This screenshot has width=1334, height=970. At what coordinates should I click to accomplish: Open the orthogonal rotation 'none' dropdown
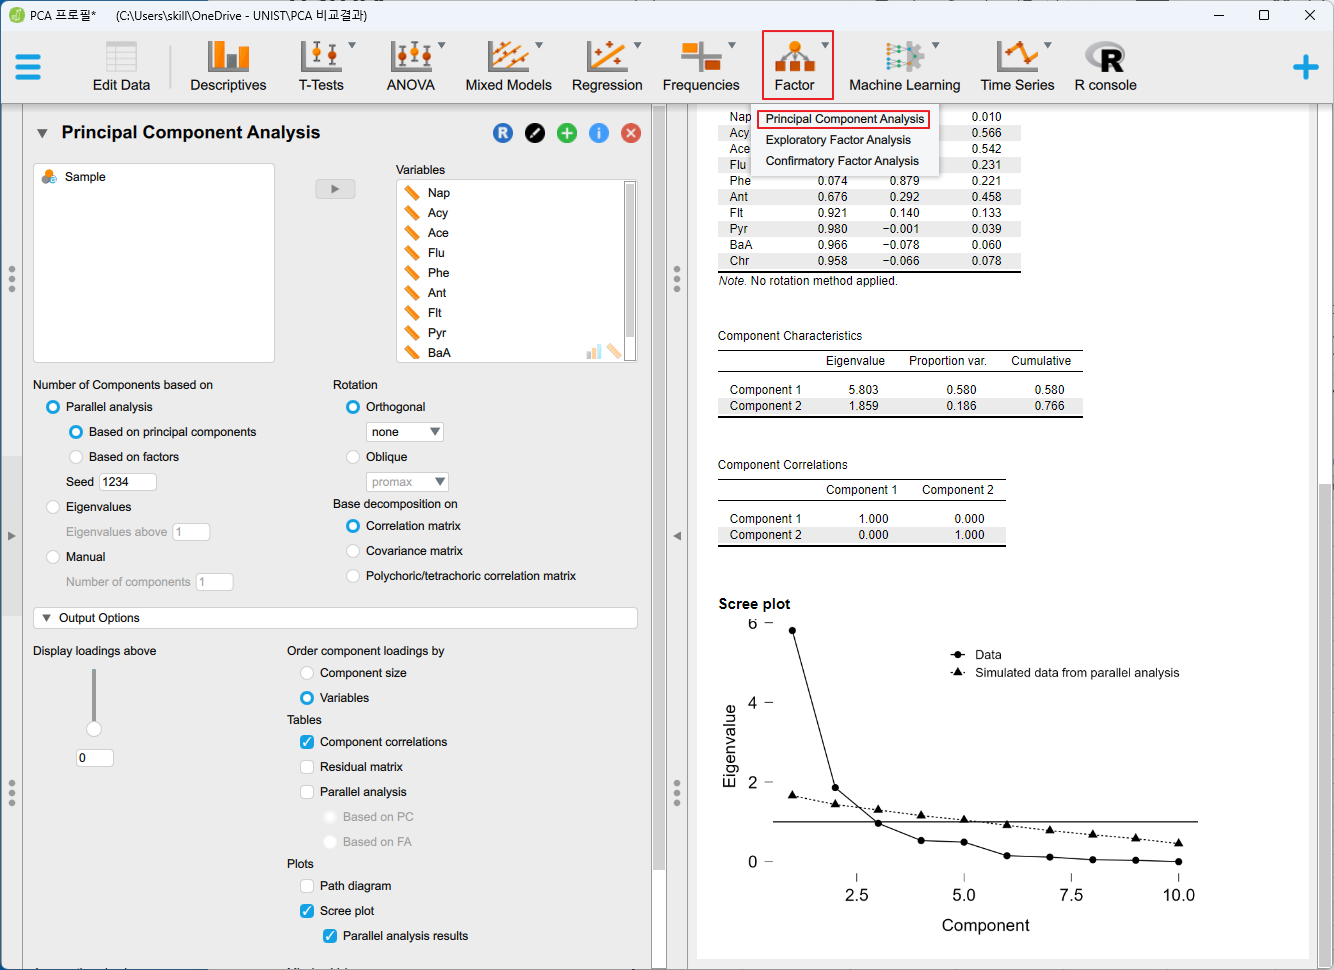[405, 432]
